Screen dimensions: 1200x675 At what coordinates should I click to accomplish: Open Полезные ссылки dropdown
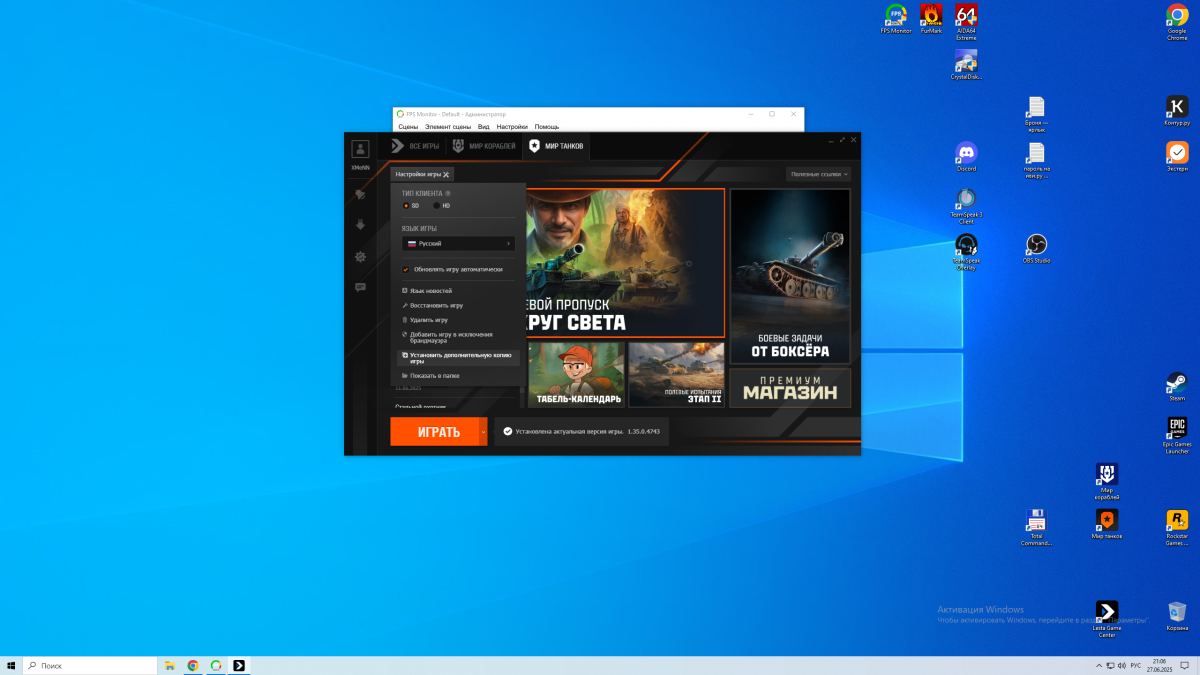pos(819,174)
